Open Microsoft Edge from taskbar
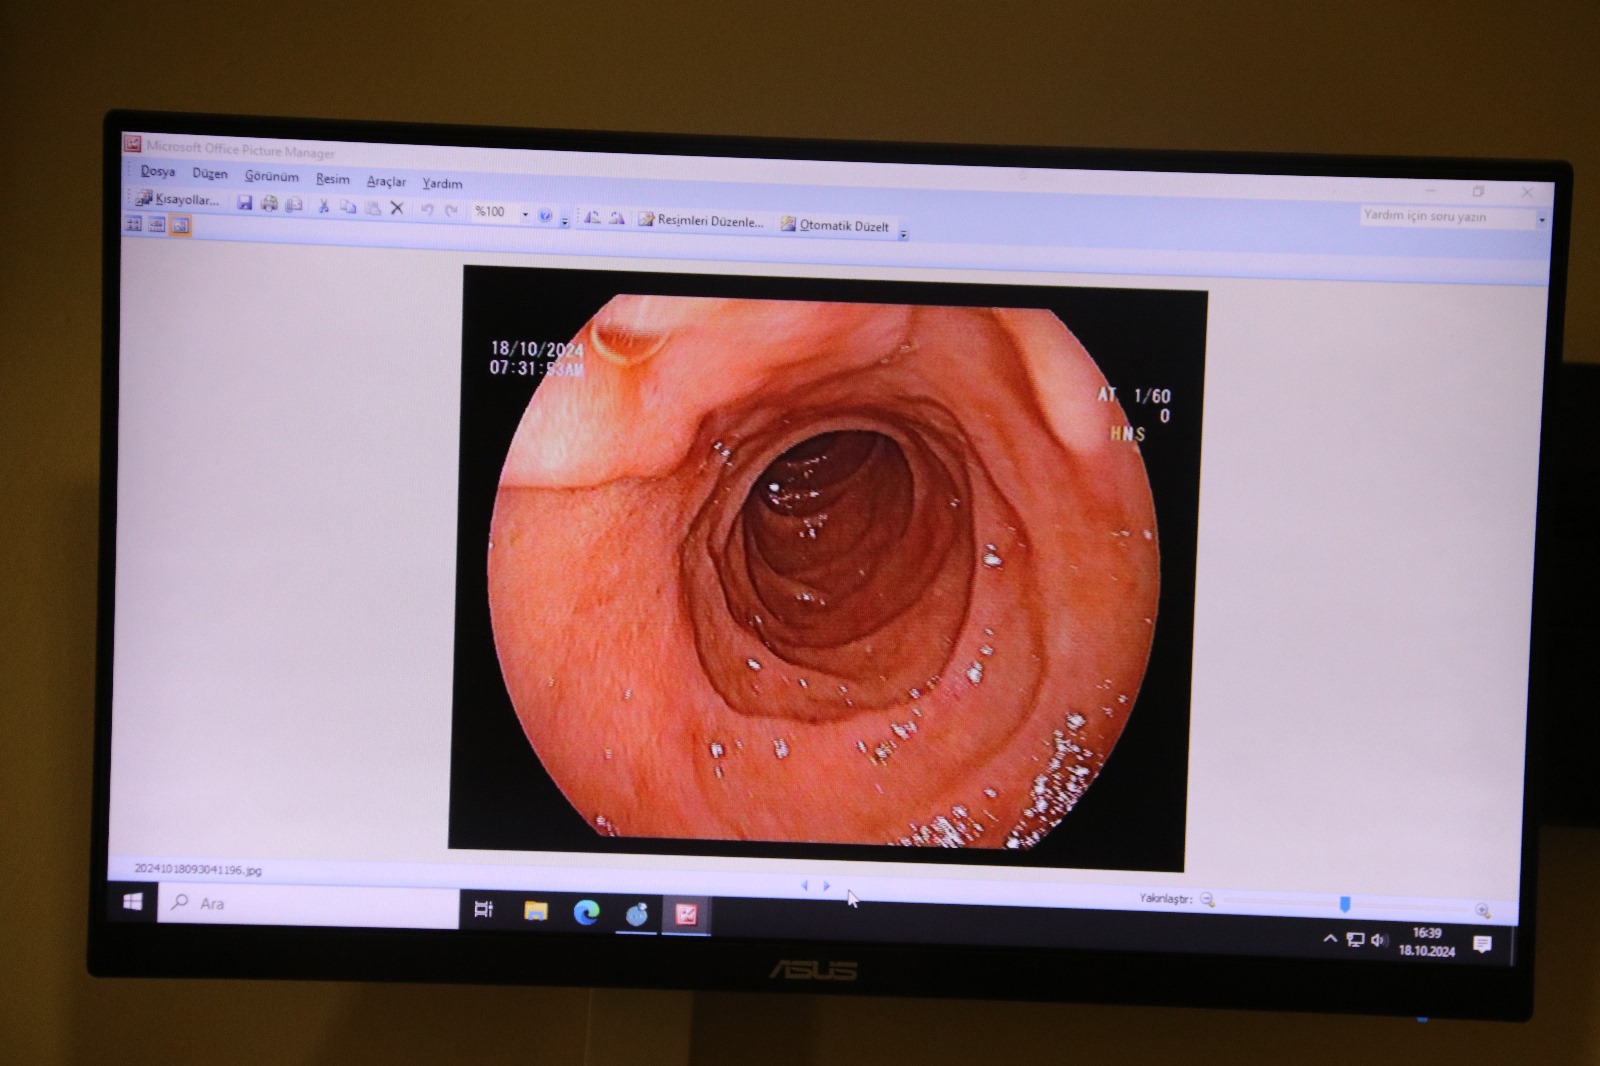 pos(586,912)
